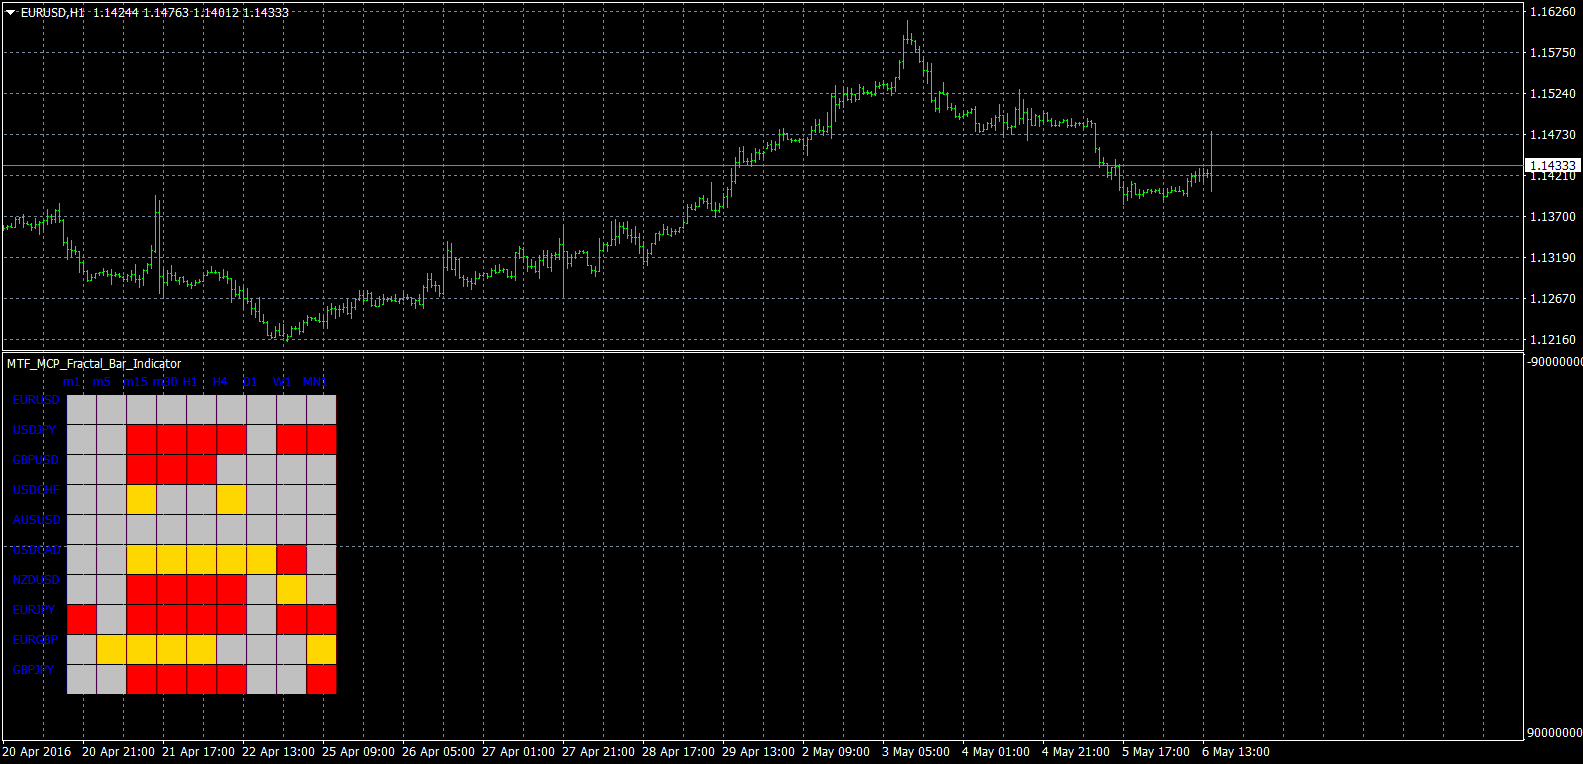1583x764 pixels.
Task: Click the 1.14730 price scale label
Action: [1553, 135]
